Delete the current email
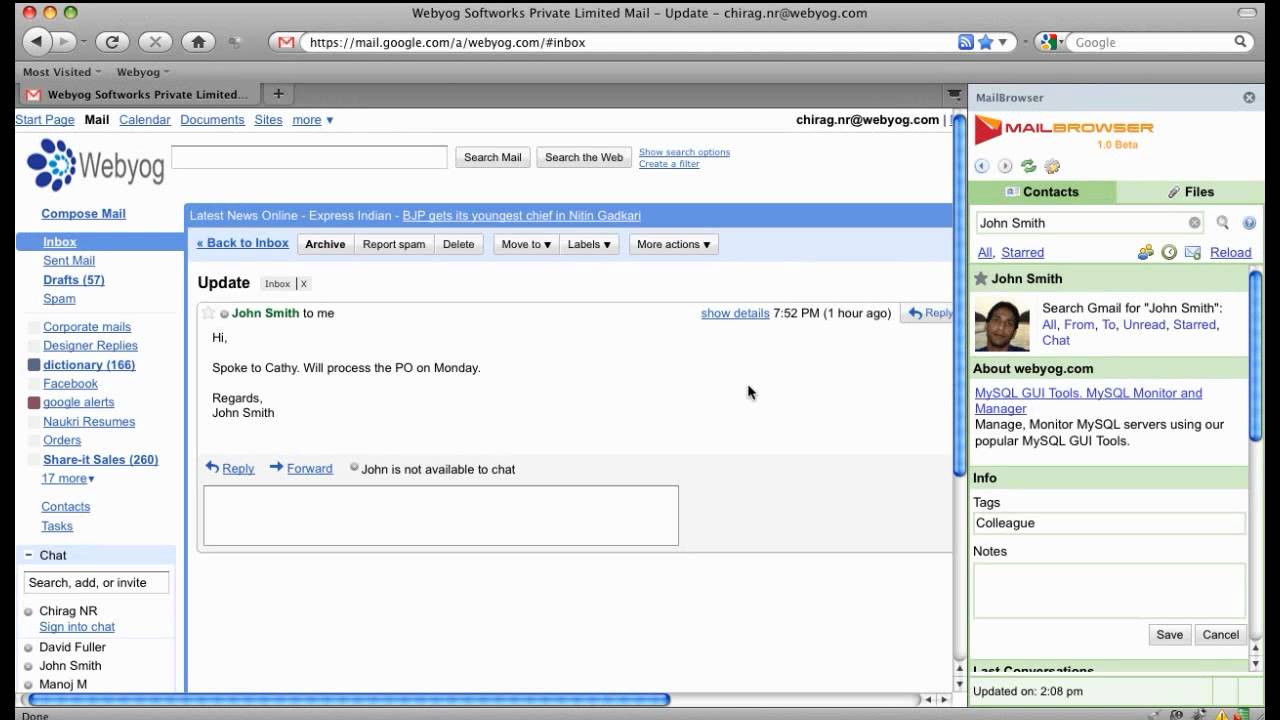1280x720 pixels. [459, 244]
